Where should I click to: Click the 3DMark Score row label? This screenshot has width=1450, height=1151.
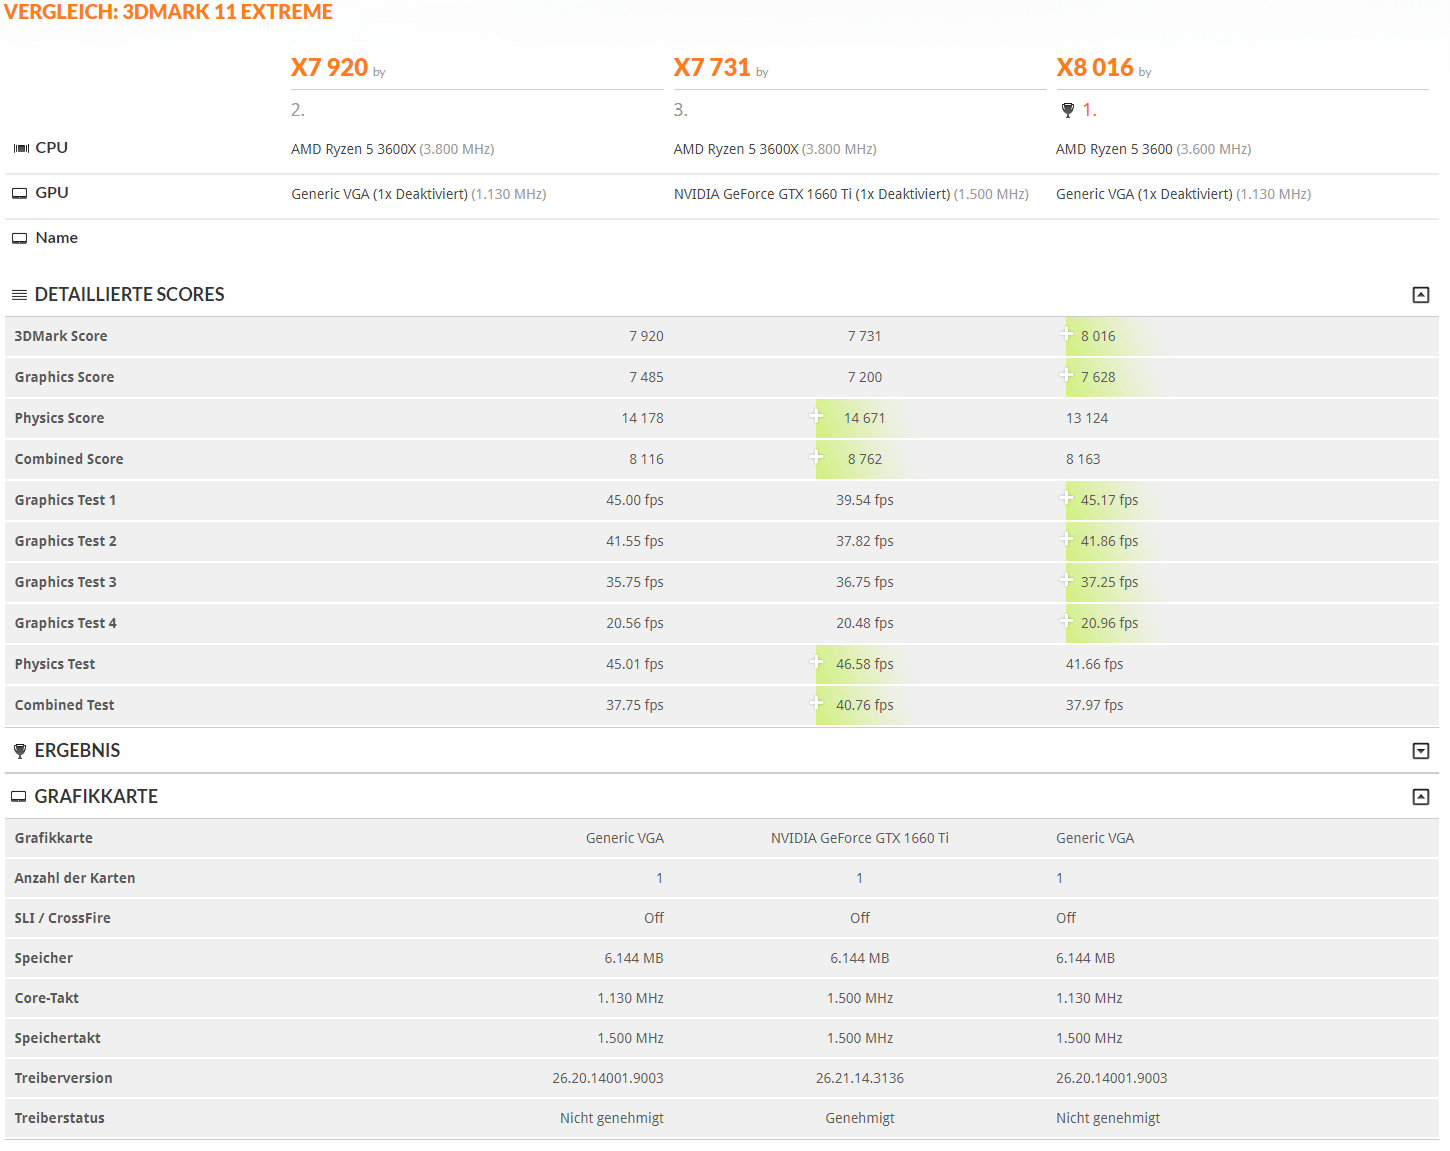[x=61, y=336]
